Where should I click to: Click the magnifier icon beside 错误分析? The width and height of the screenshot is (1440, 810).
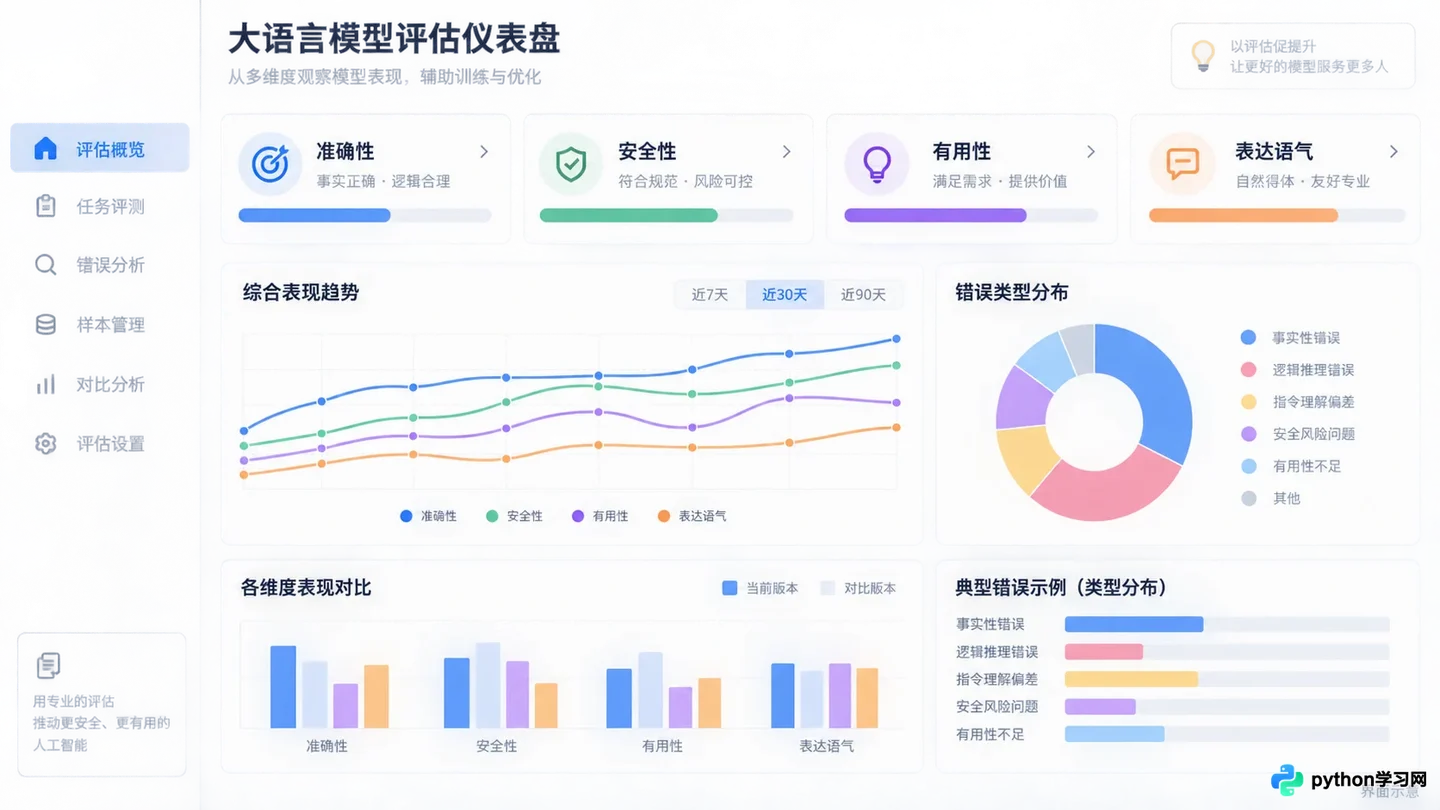46,265
